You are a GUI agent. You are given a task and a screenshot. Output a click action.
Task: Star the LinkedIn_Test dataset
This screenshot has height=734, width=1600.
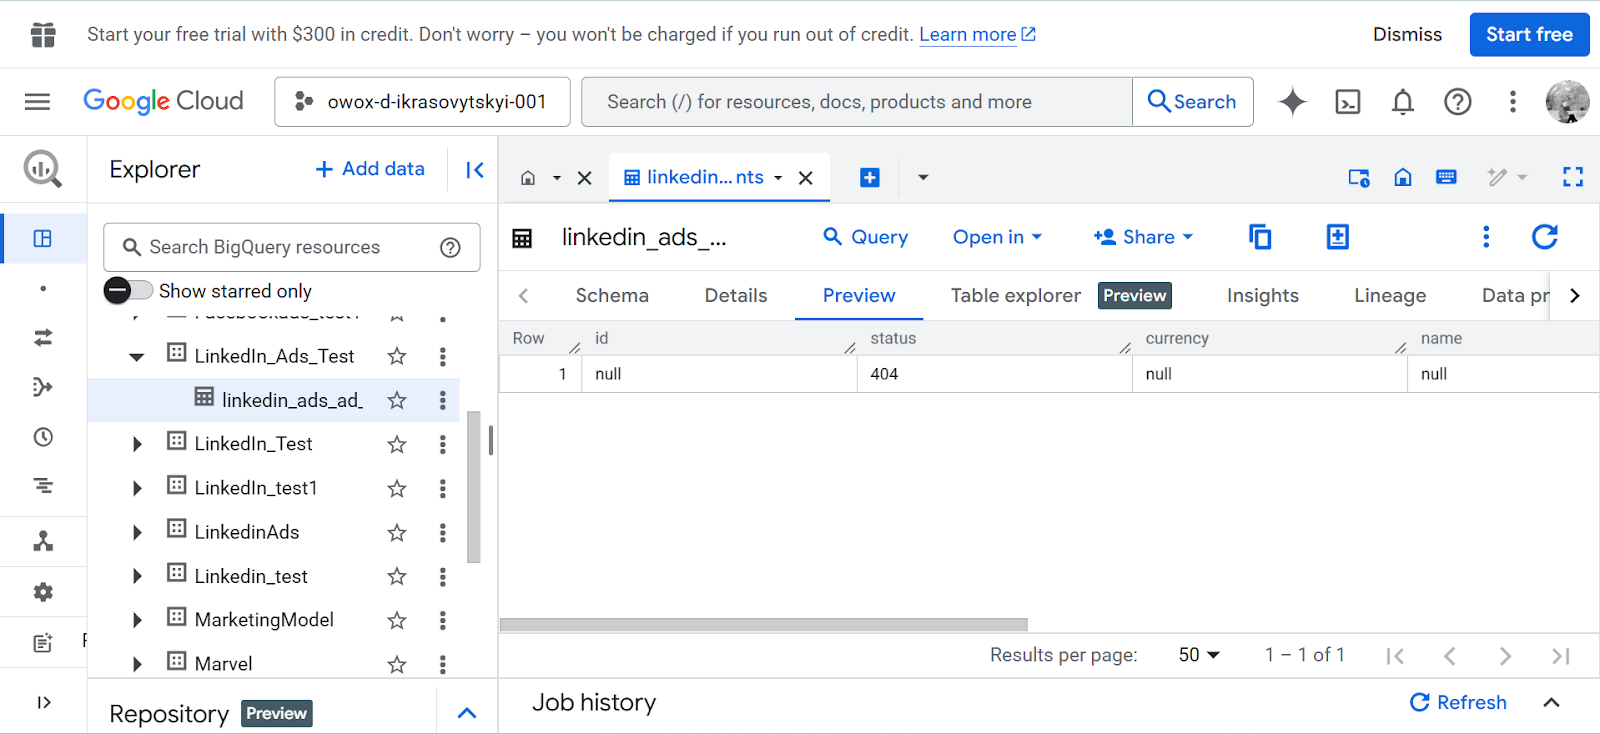(x=397, y=444)
